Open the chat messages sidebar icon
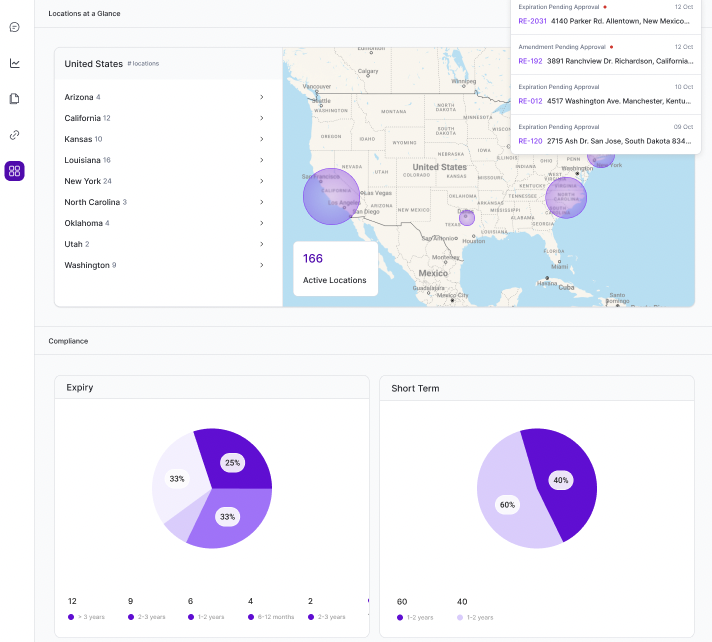Viewport: 712px width, 642px height. tap(14, 27)
